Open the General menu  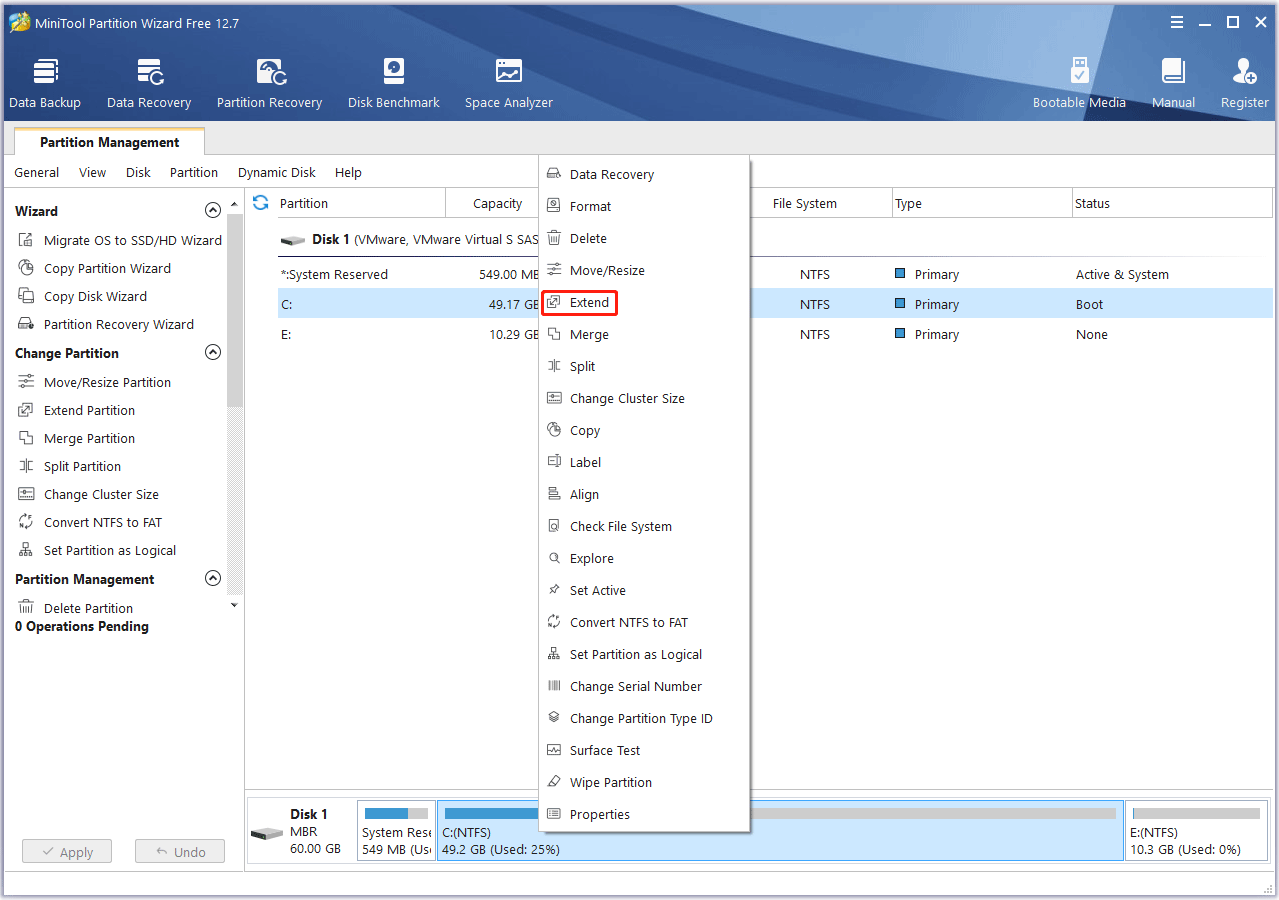tap(37, 172)
